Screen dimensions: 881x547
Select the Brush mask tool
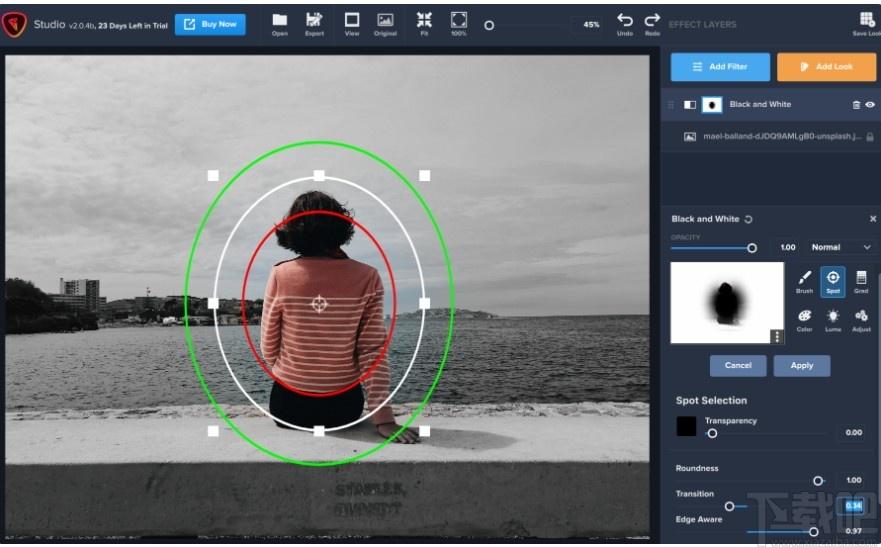804,280
